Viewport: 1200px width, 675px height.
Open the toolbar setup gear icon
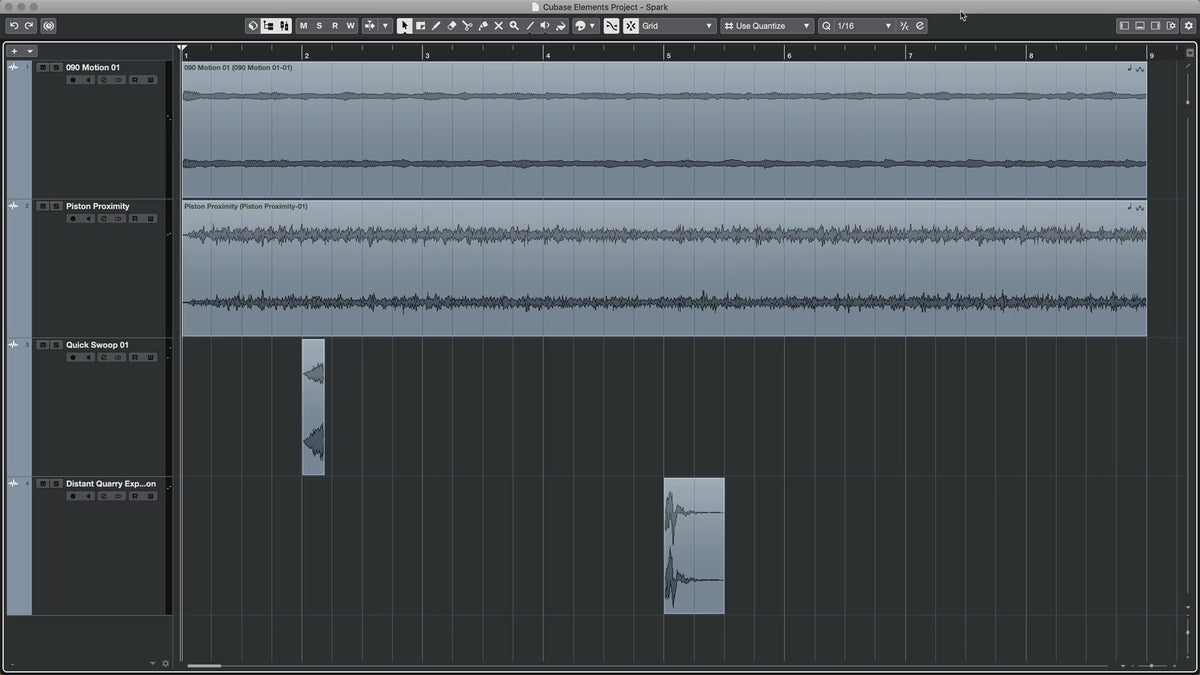1188,26
